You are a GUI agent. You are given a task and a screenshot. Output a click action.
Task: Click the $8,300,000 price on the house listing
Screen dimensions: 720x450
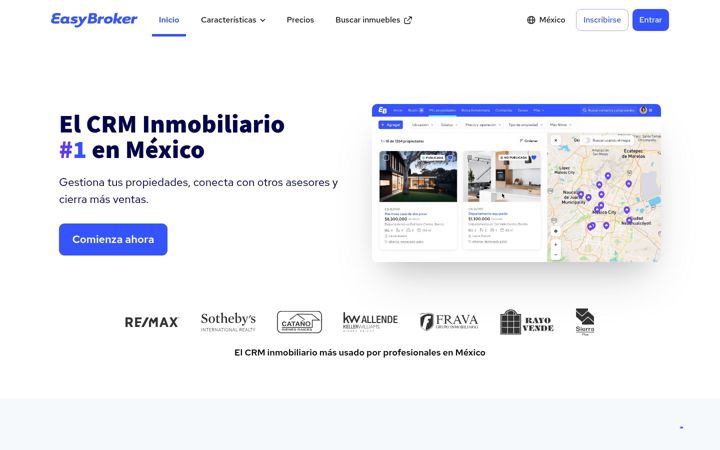pyautogui.click(x=396, y=219)
